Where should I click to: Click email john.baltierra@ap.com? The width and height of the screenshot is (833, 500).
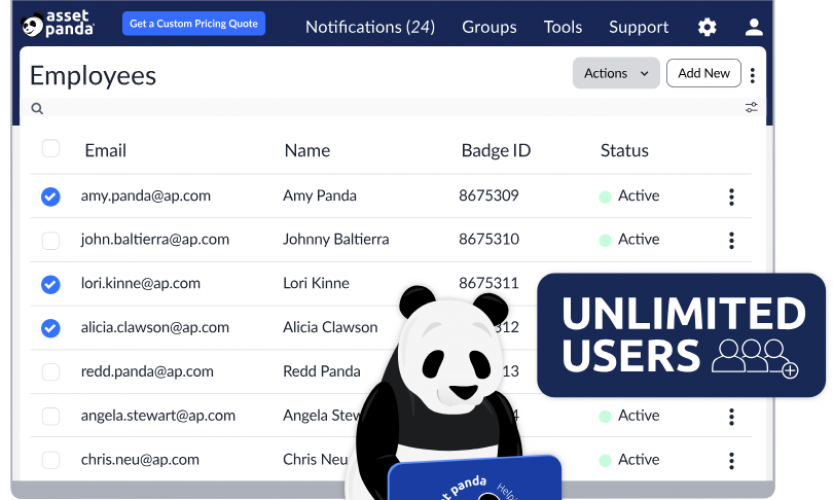pyautogui.click(x=155, y=240)
